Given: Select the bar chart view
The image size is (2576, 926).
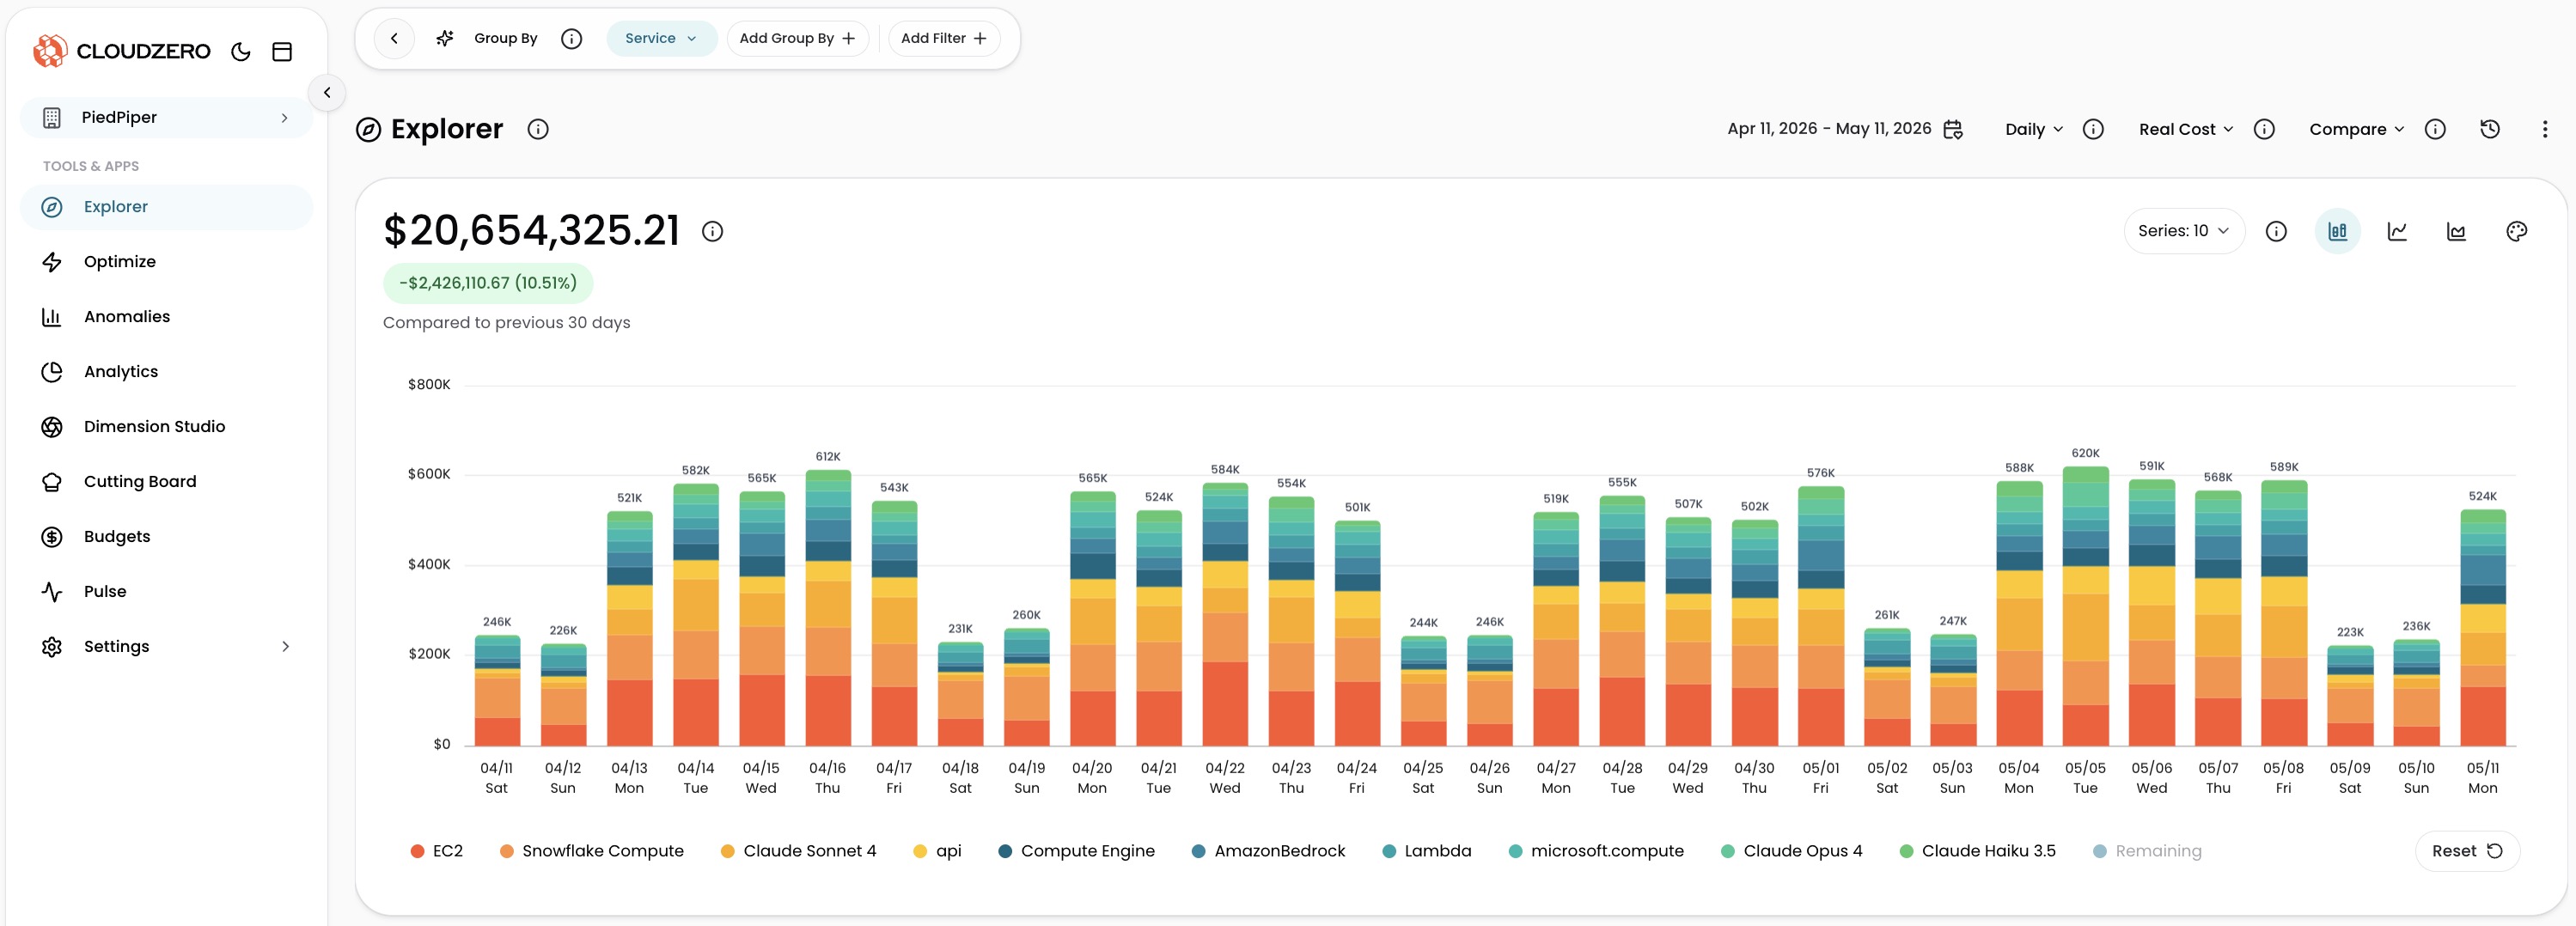Looking at the screenshot, I should (2338, 231).
